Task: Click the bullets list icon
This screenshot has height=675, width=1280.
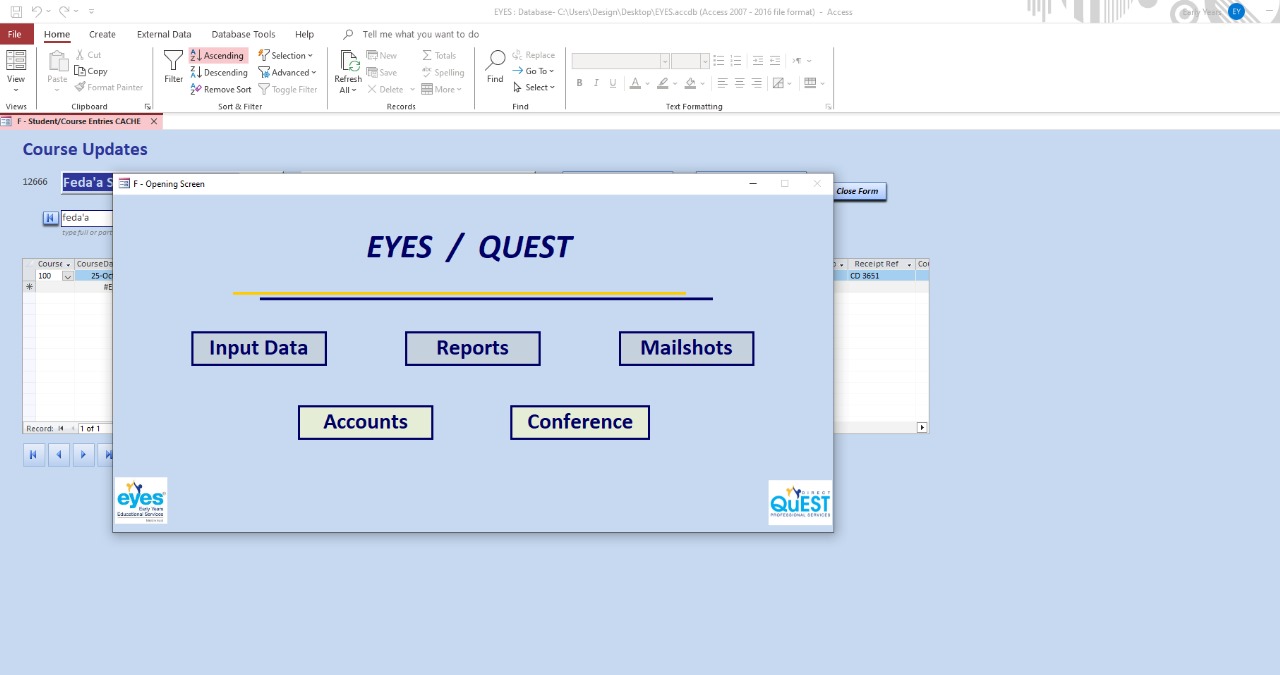Action: click(x=719, y=61)
